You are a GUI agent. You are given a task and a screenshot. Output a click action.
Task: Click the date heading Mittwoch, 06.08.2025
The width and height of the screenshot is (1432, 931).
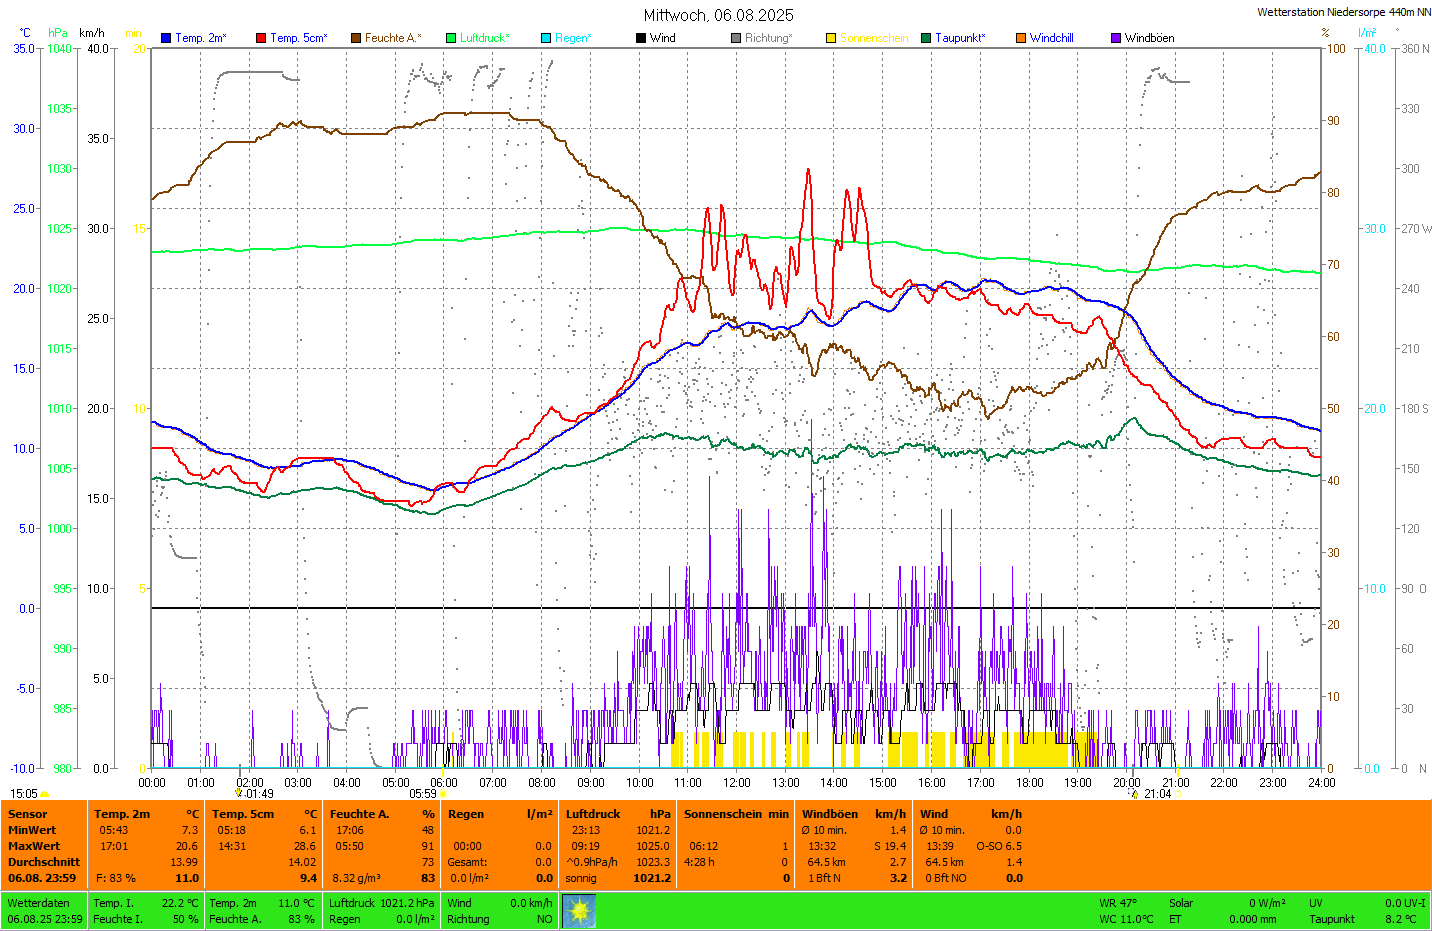[718, 15]
